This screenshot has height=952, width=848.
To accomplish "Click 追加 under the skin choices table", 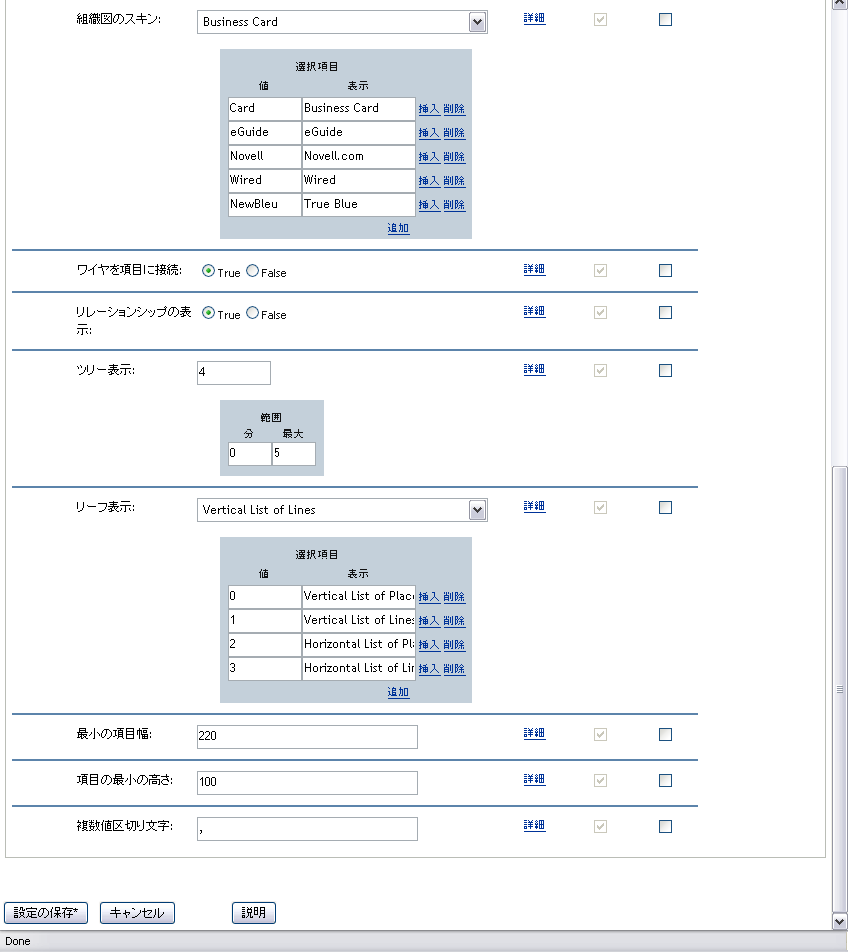I will click(x=398, y=228).
